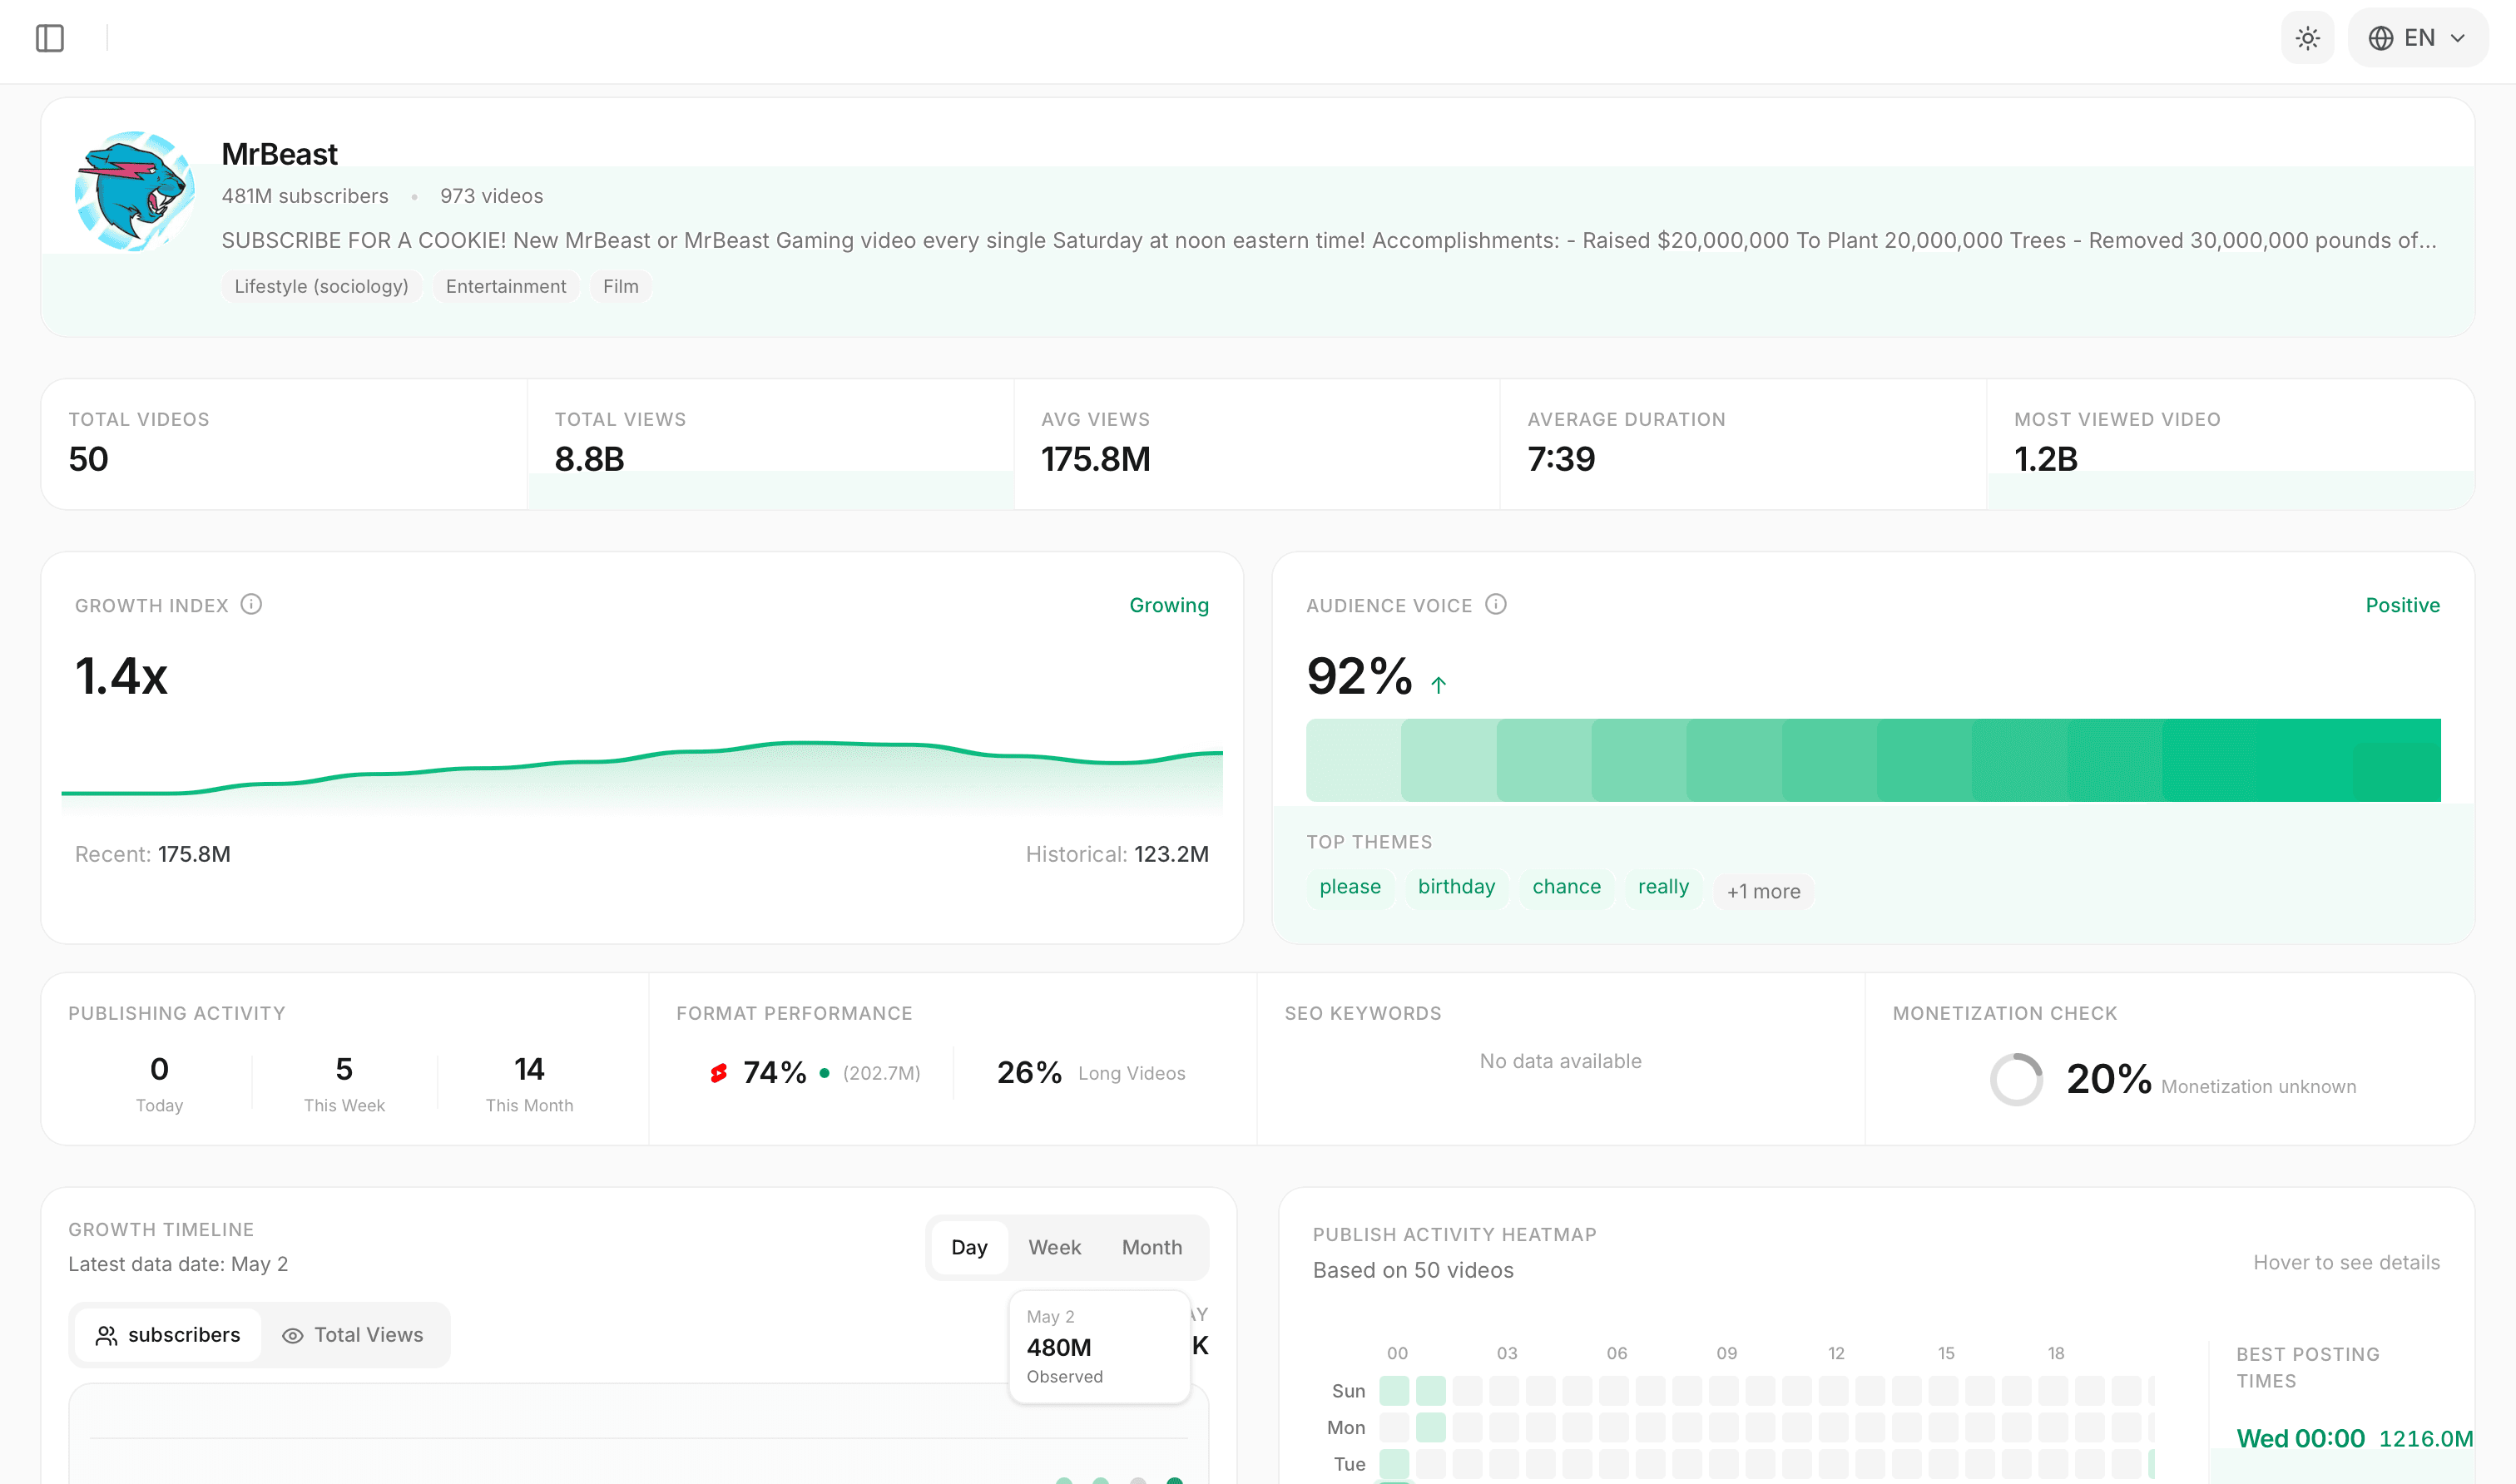Click the 'Positive' sentiment label
2516x1484 pixels.
[2402, 605]
